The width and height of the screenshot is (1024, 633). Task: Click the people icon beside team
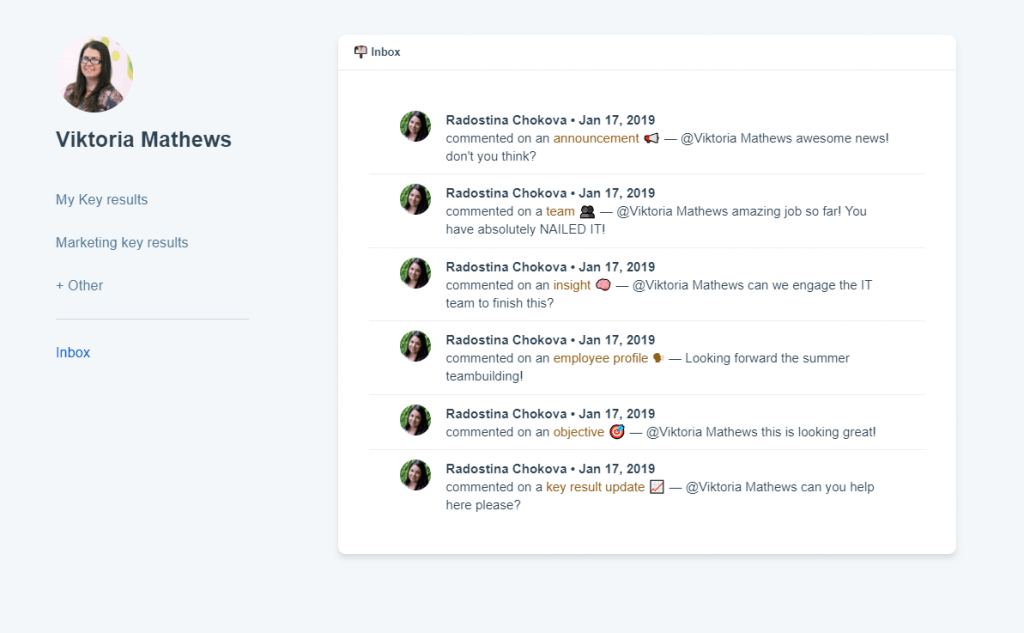(x=587, y=212)
